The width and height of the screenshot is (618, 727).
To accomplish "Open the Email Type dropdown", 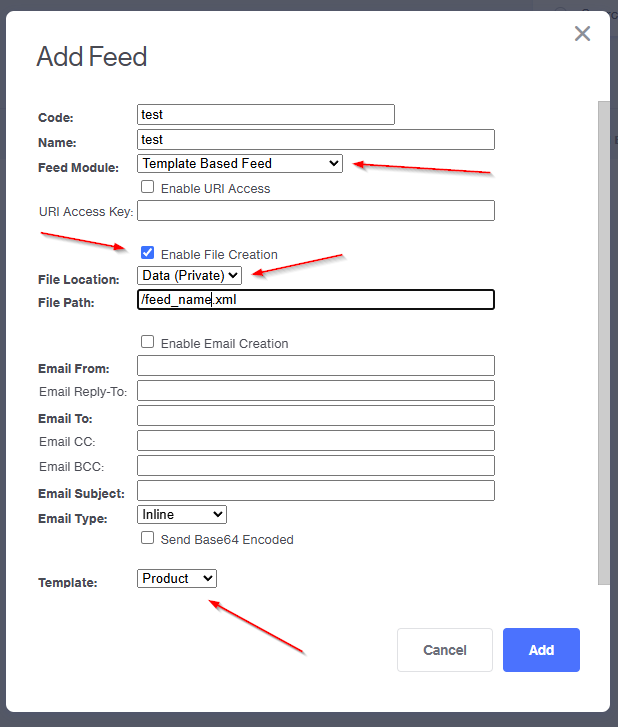I will 182,514.
